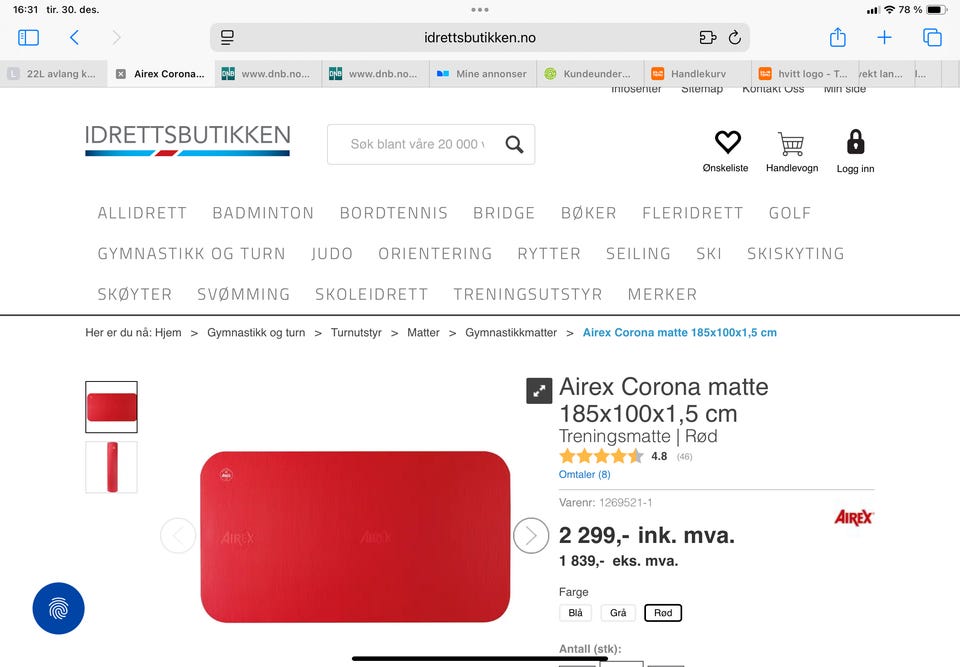Screen dimensions: 960x667
Task: Go back using Safari back arrow
Action: coord(74,38)
